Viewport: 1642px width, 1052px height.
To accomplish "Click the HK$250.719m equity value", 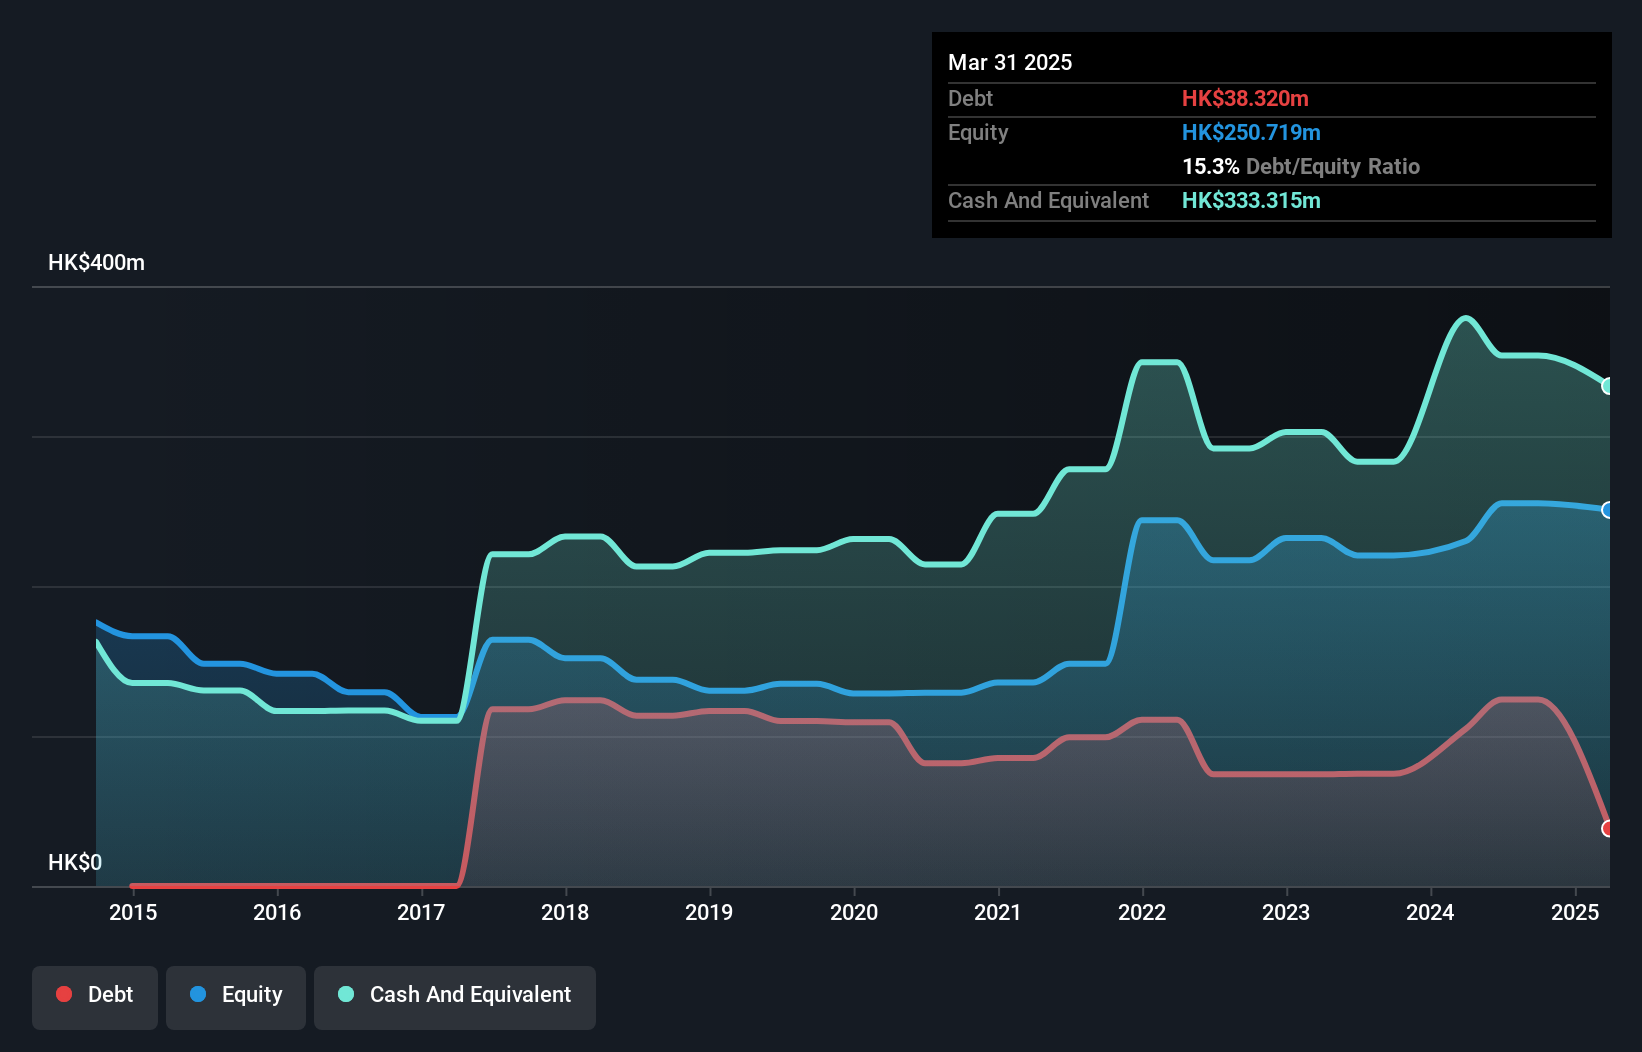I will pos(1251,132).
